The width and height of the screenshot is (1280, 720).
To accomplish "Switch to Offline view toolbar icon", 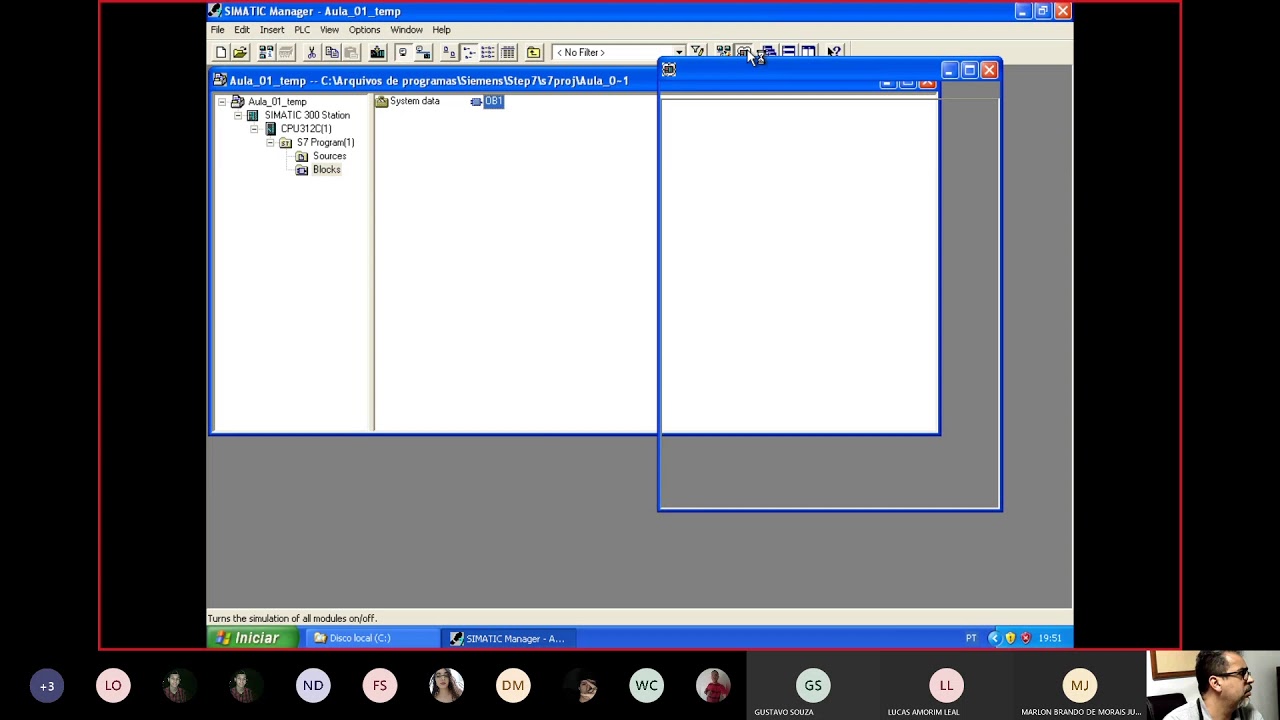I will click(403, 52).
